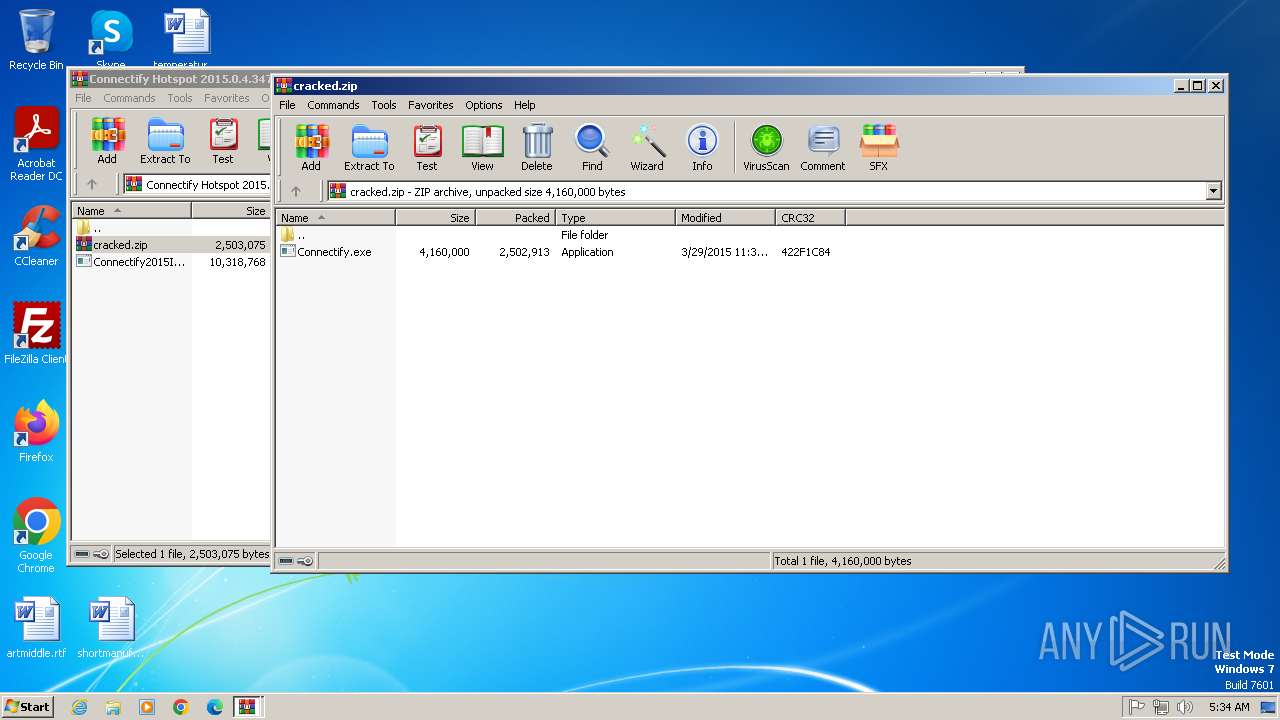The image size is (1280, 720).
Task: Open Favorites menu in cracked.zip
Action: tap(431, 105)
